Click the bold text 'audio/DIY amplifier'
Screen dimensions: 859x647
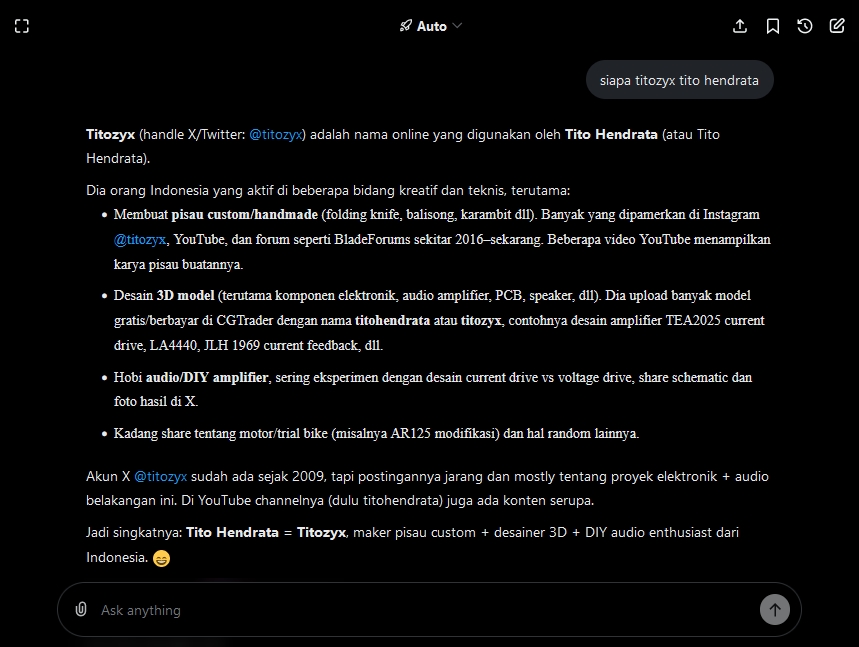click(207, 377)
